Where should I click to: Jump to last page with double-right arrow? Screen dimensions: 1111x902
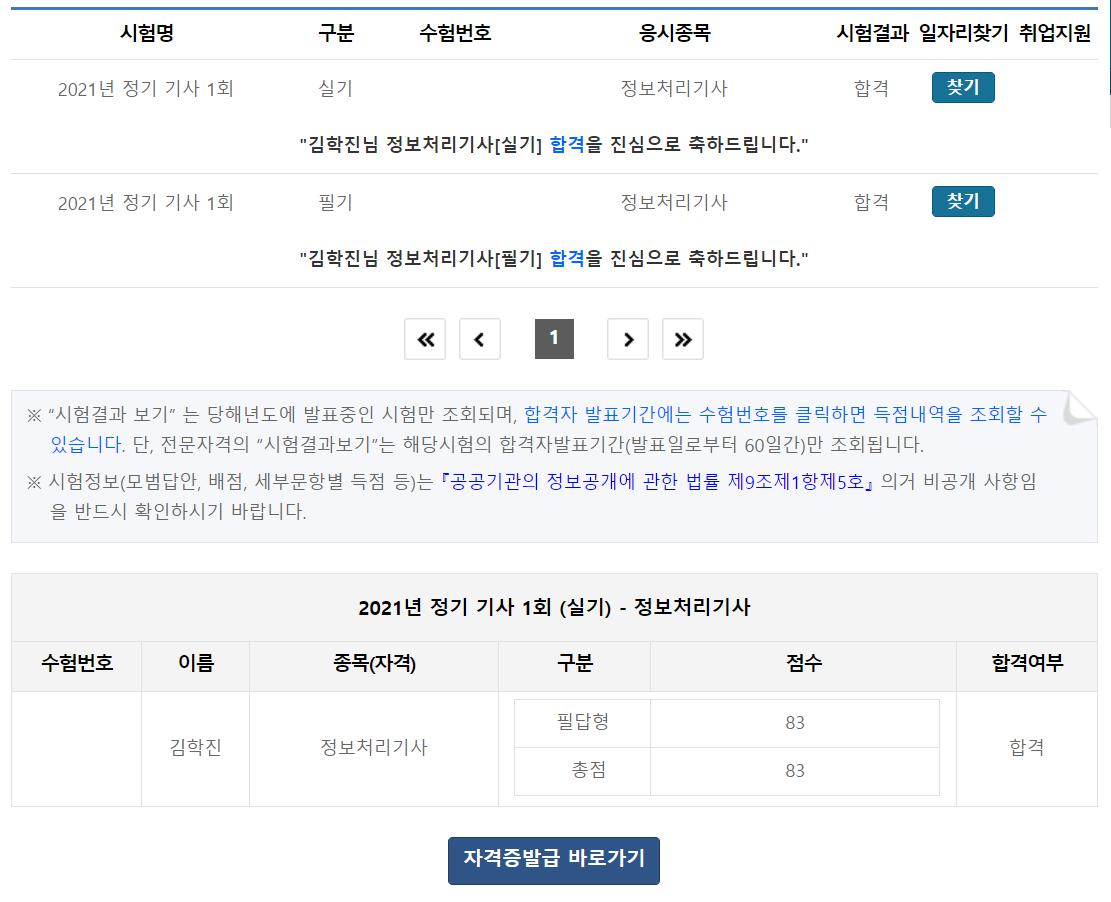(x=683, y=339)
